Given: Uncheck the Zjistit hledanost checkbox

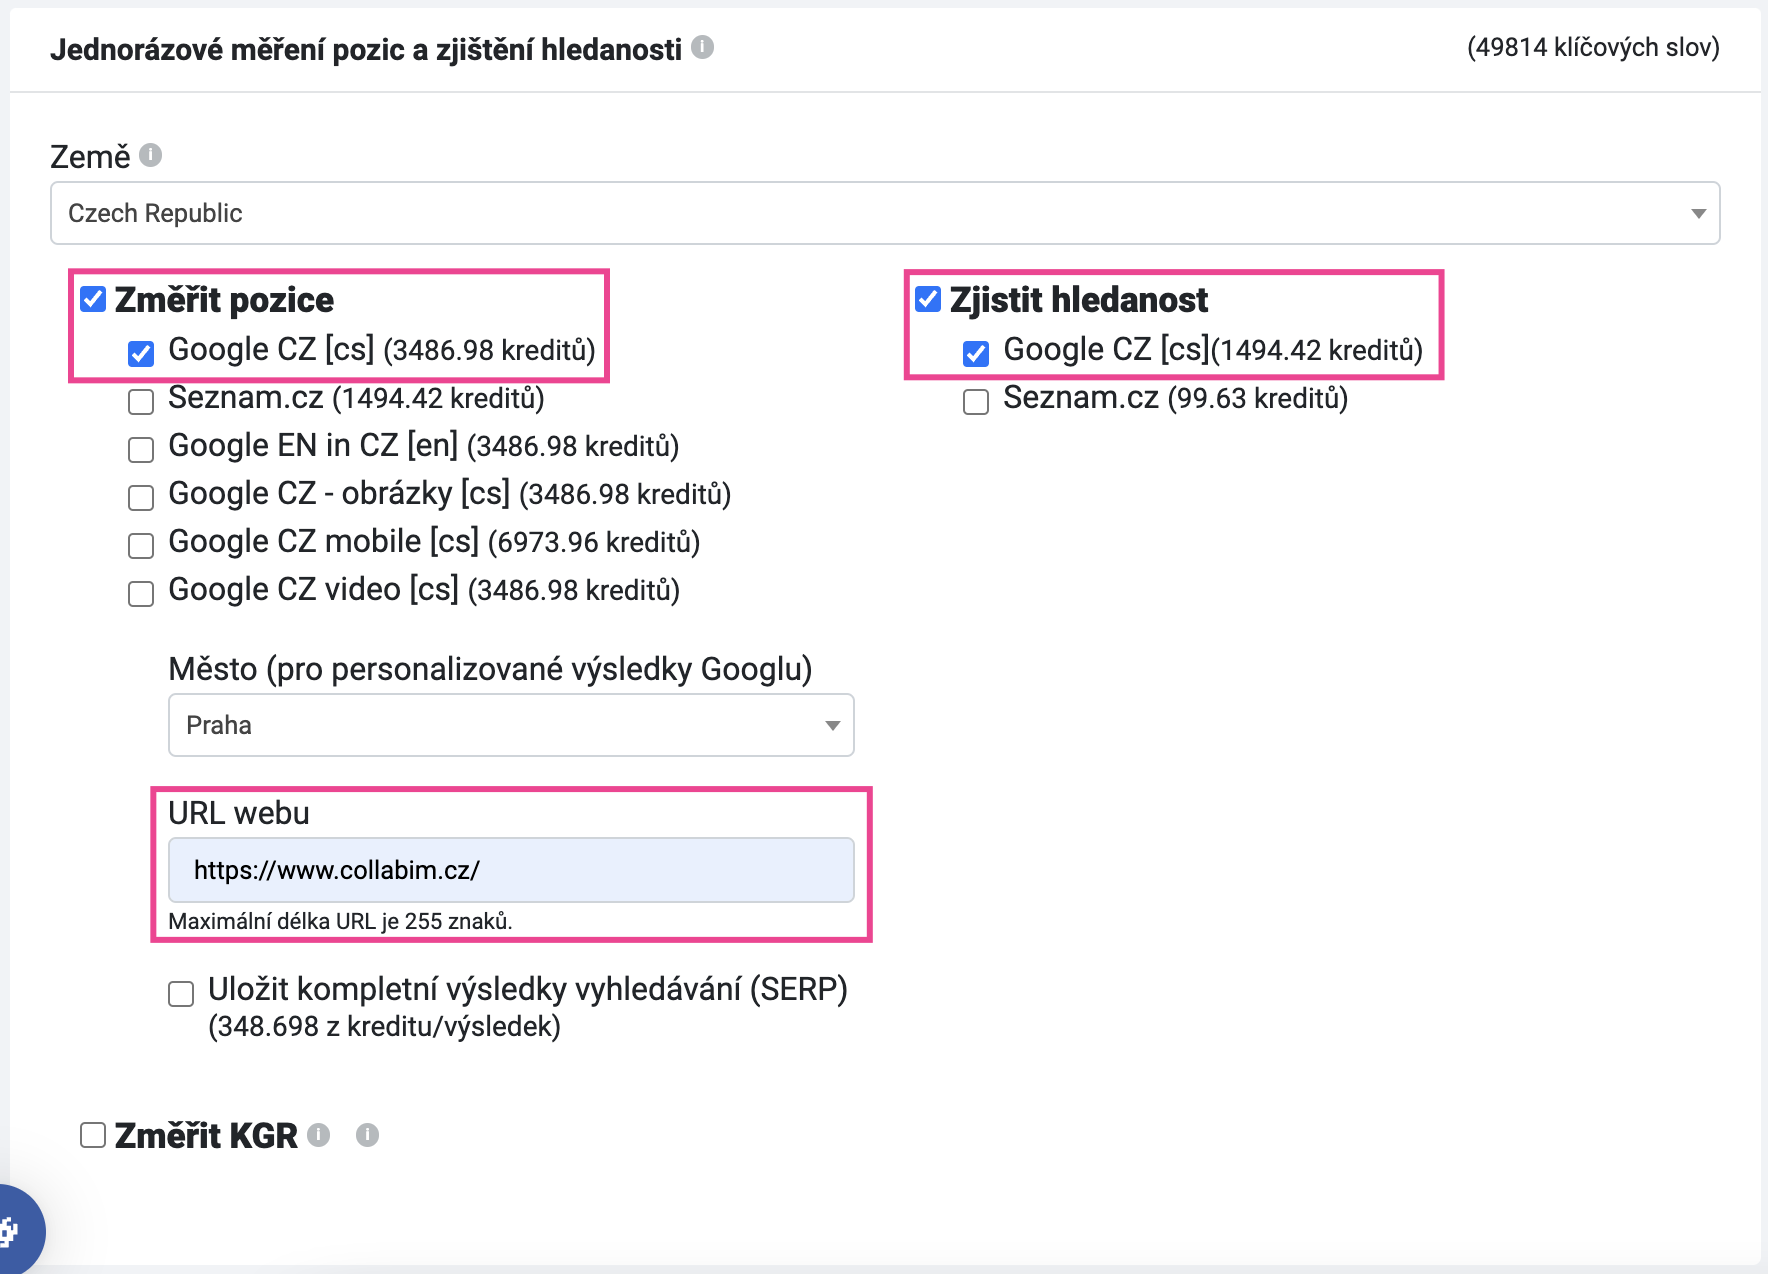Looking at the screenshot, I should point(928,299).
